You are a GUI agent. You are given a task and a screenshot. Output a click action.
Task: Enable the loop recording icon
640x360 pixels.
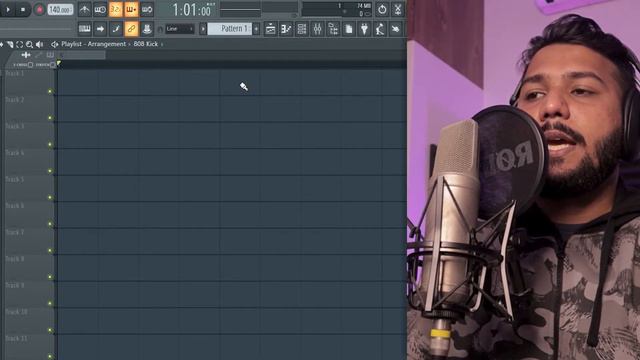coord(147,9)
